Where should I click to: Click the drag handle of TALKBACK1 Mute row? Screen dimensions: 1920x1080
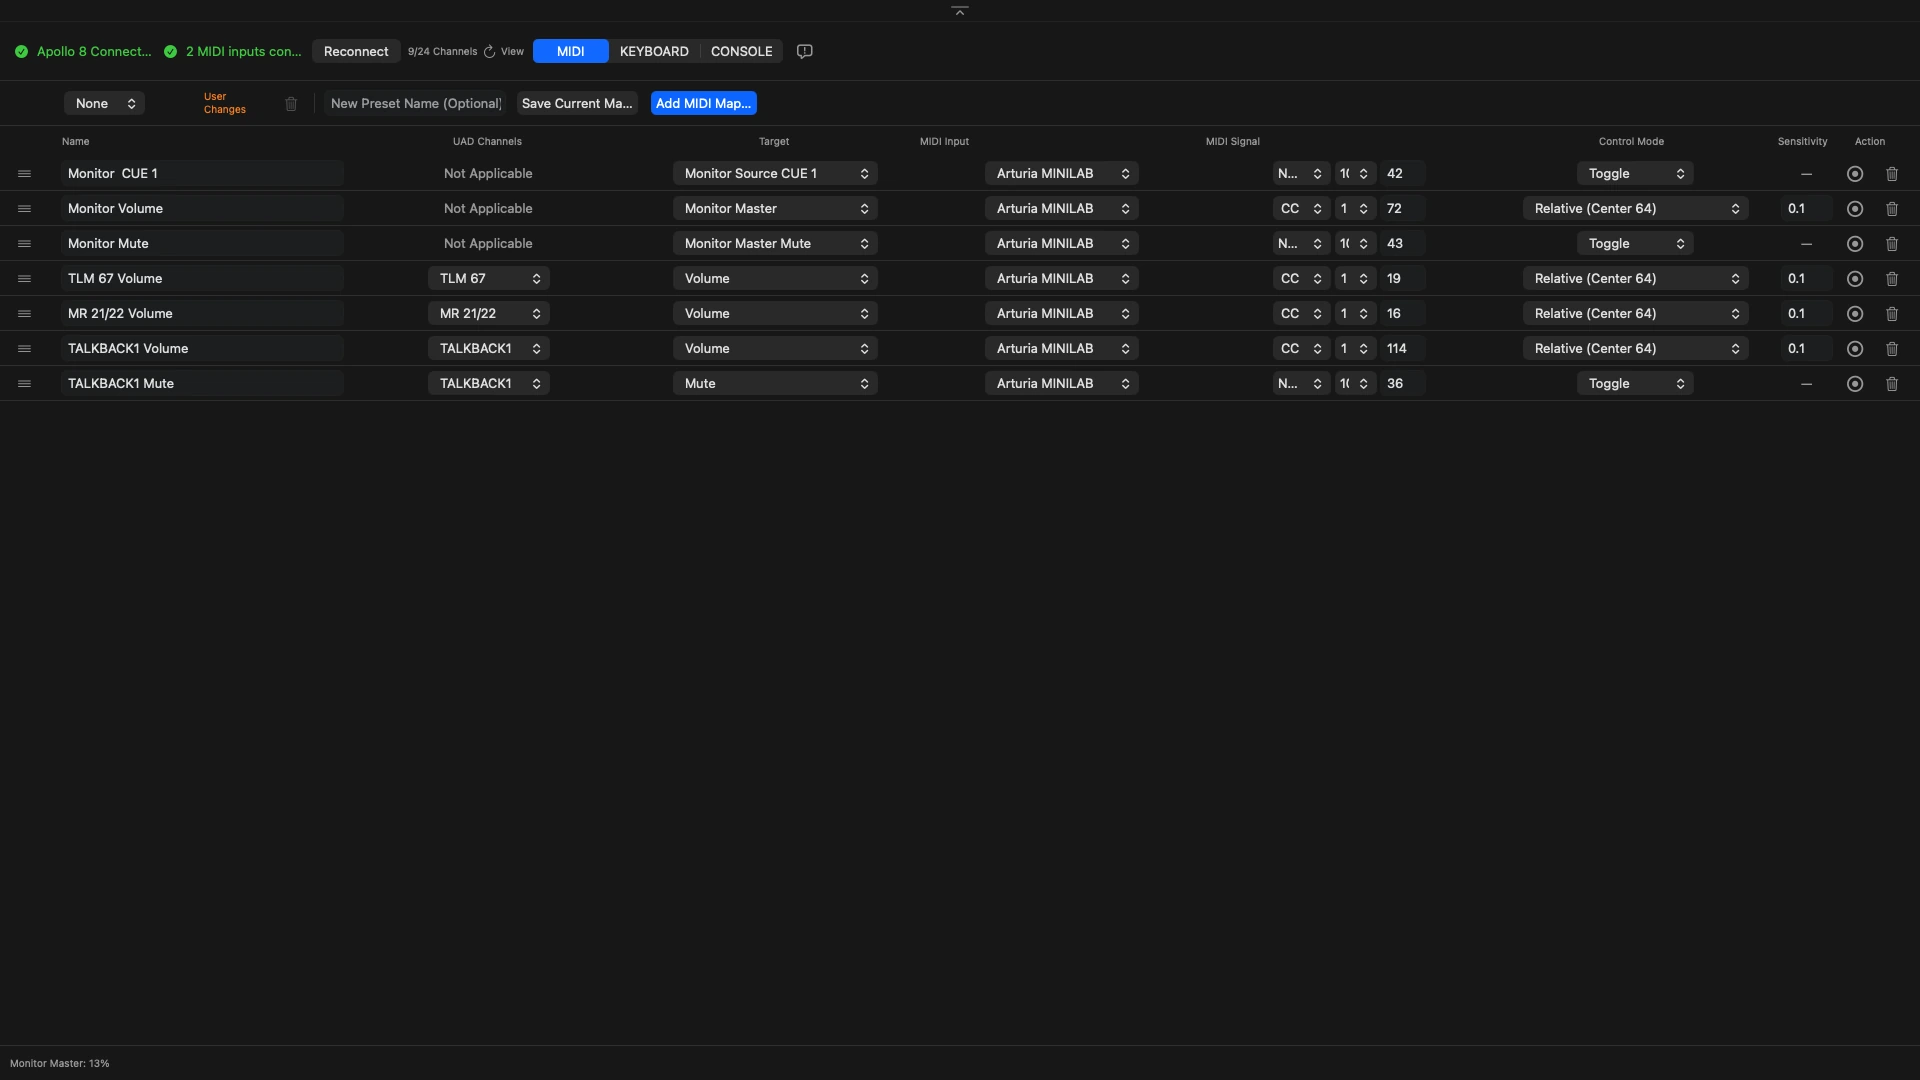(24, 384)
